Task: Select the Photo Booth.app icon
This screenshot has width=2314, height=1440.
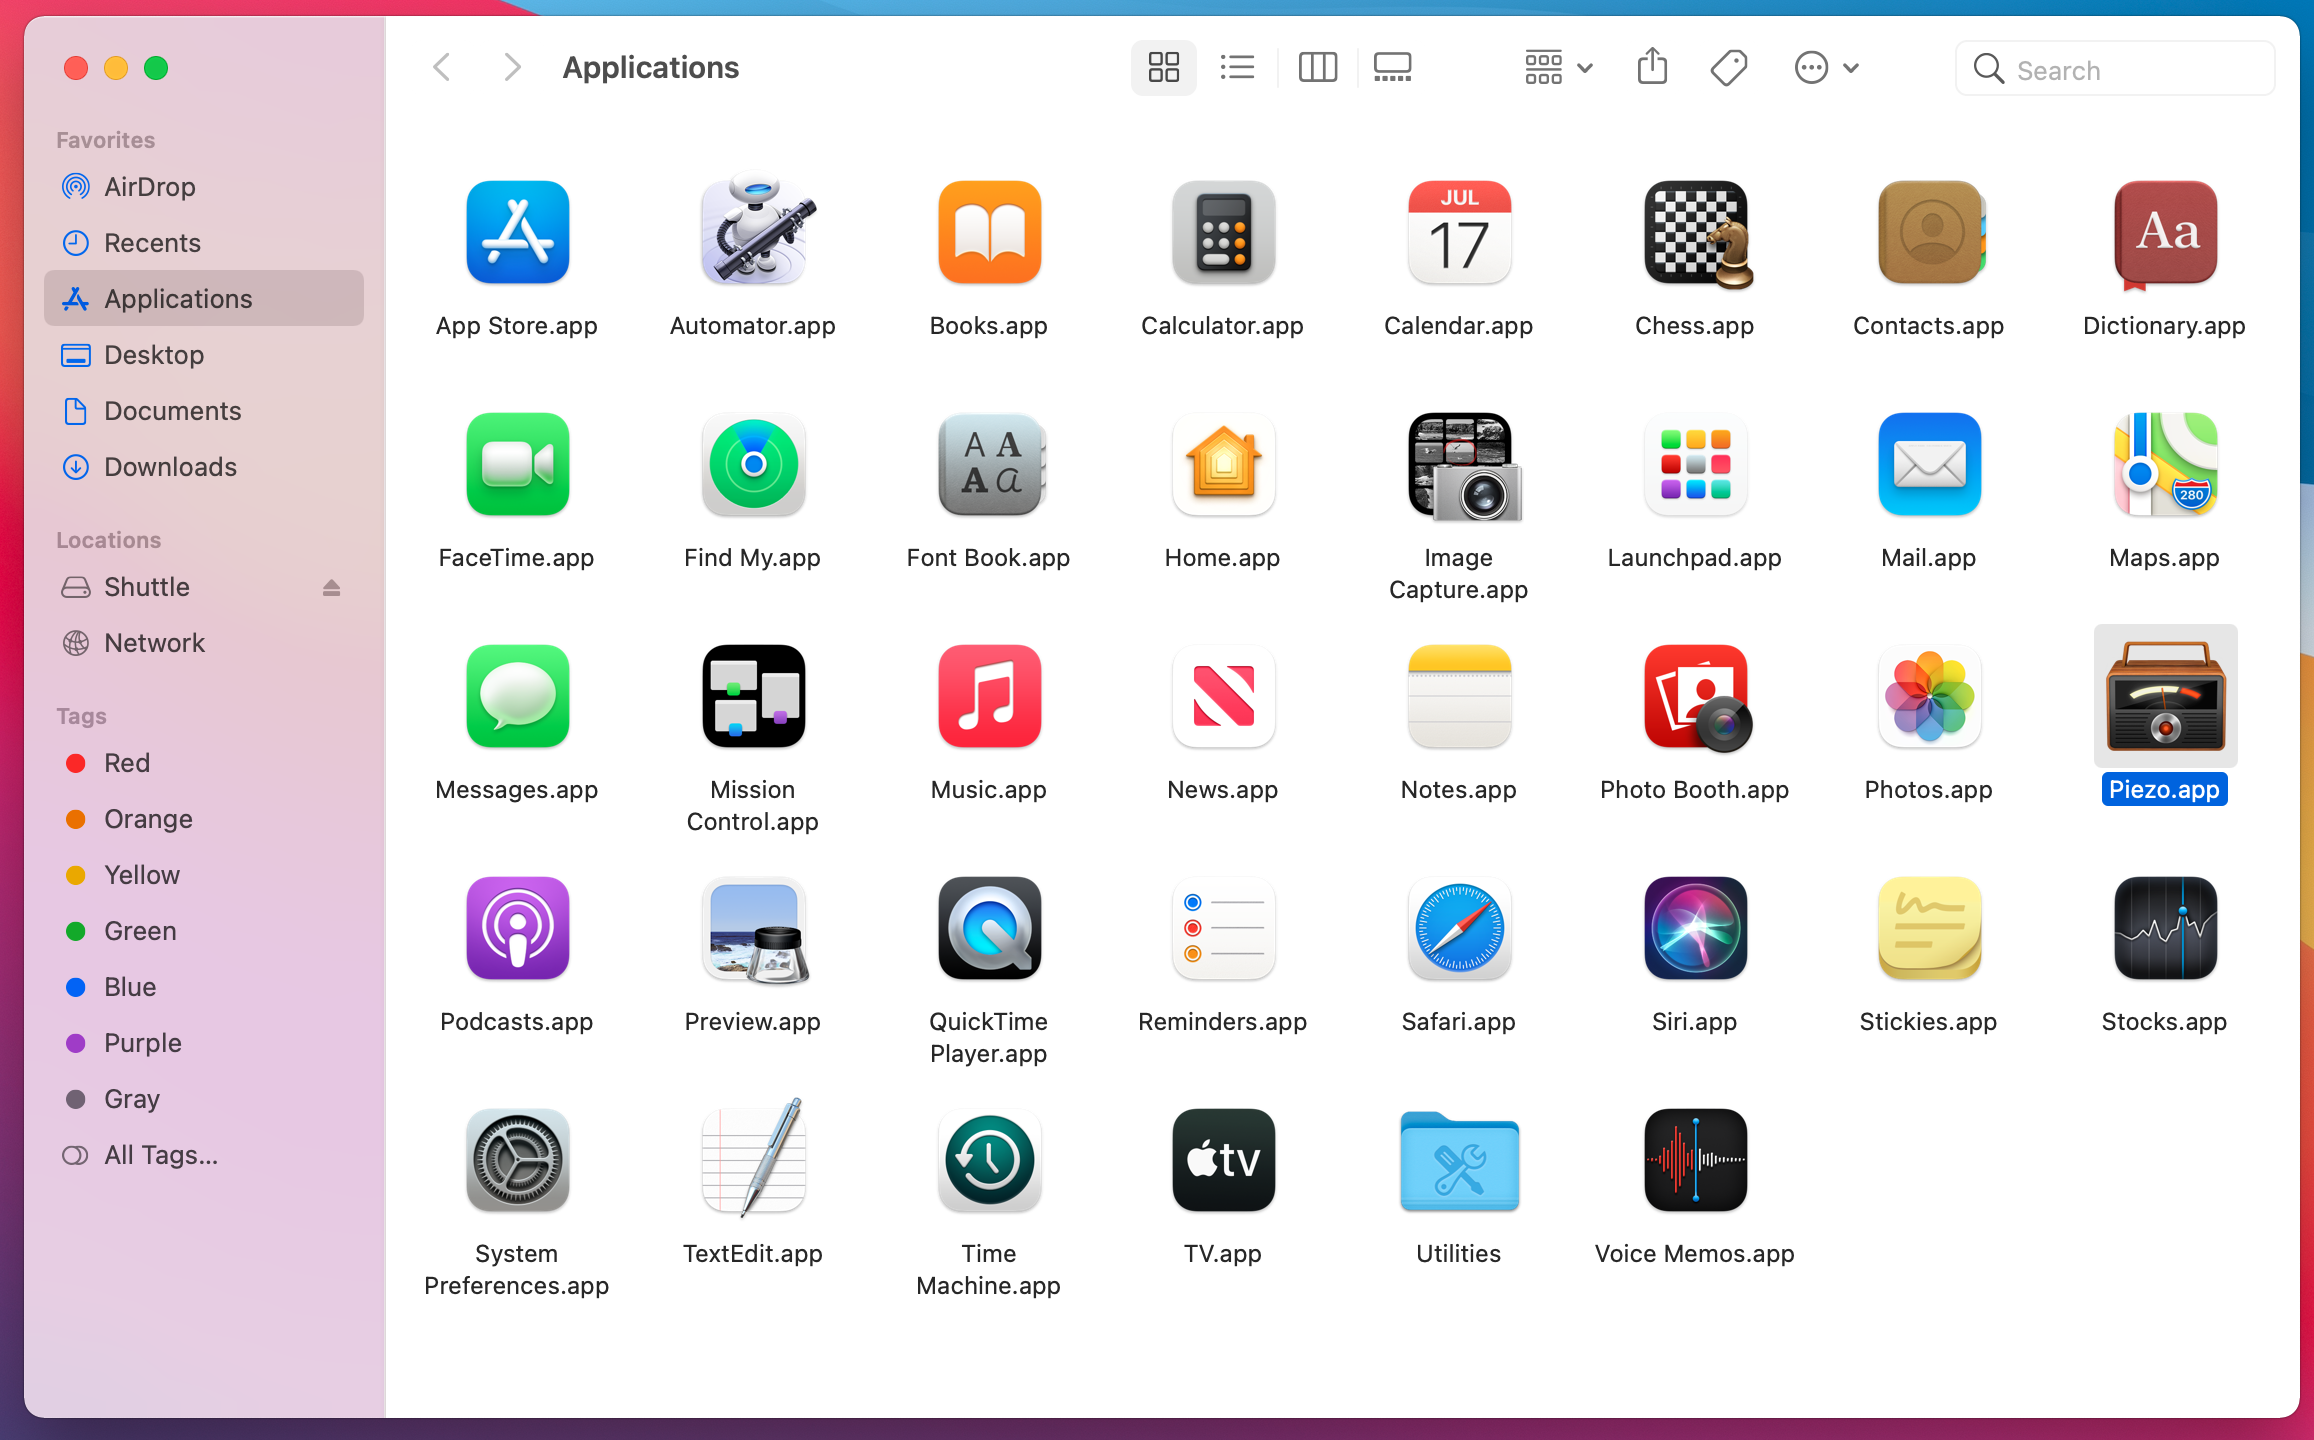Action: click(1697, 698)
